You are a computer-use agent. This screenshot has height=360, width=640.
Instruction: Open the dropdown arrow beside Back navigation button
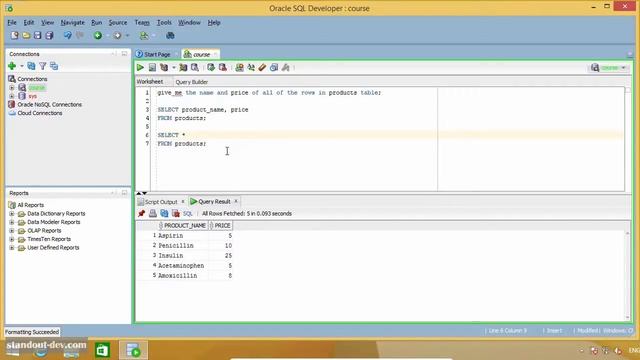(x=107, y=36)
